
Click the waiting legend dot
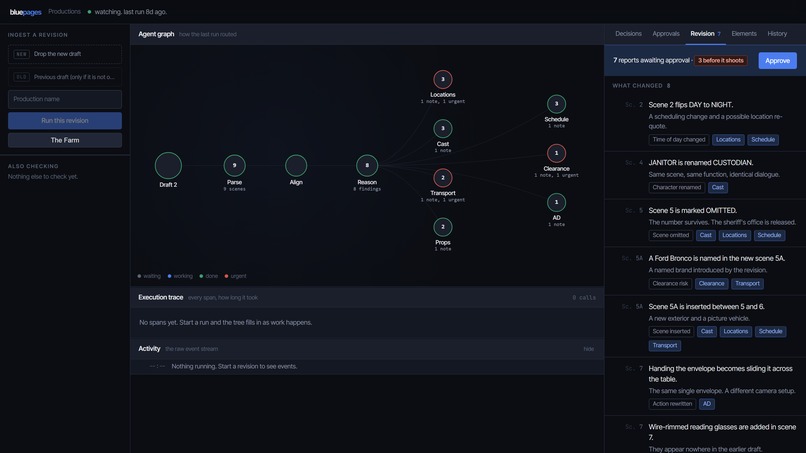139,276
